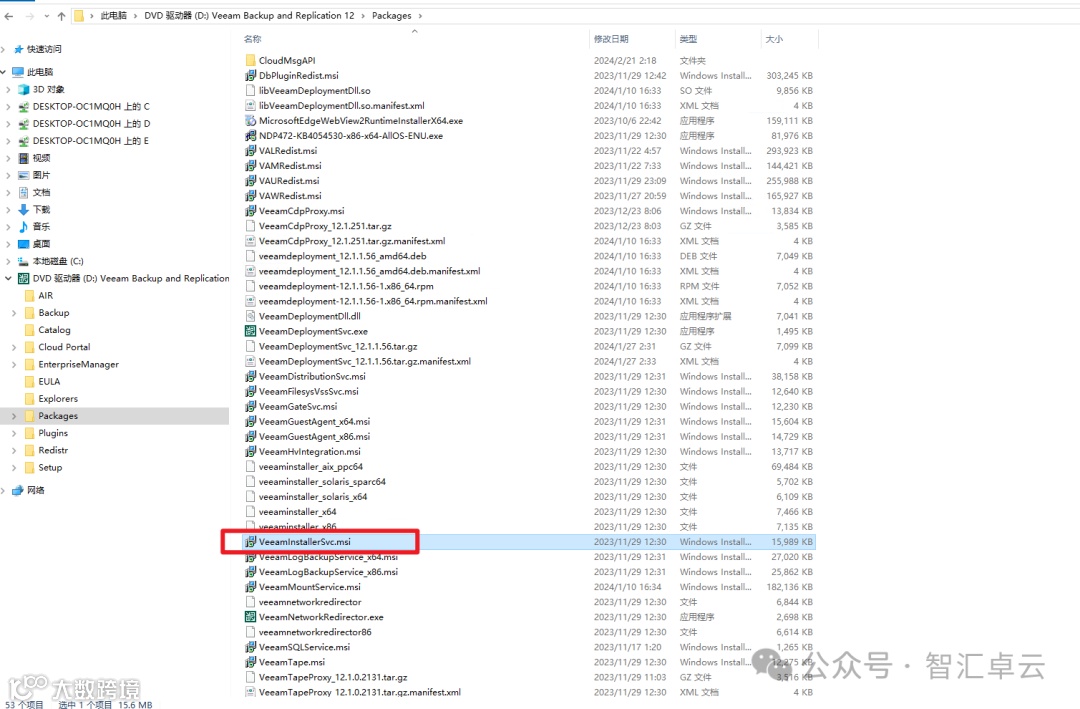Select file veeamdeployment_12.1.1.56_amd64.deb

coord(342,256)
